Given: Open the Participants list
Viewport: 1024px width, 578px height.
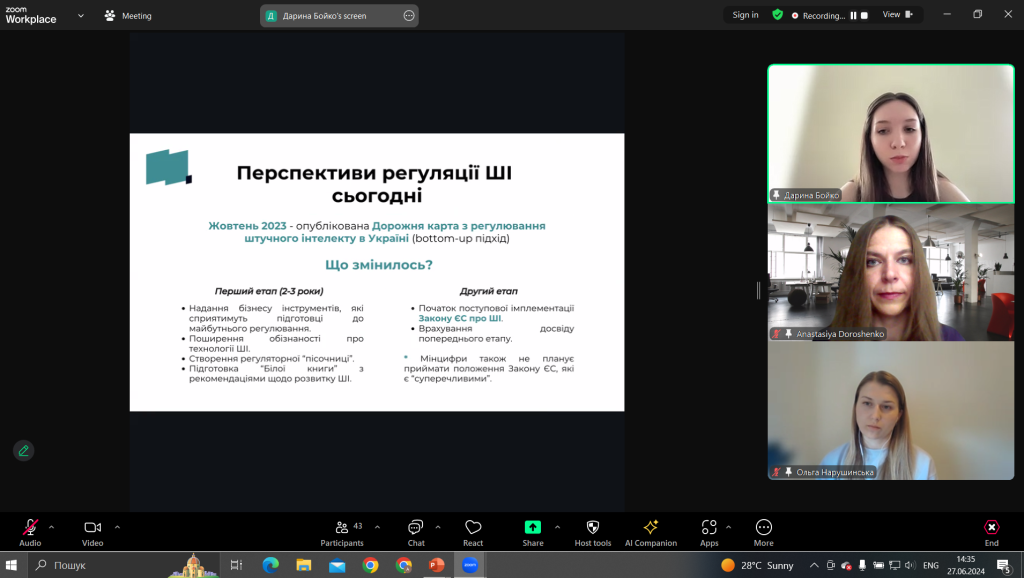Looking at the screenshot, I should (x=342, y=533).
